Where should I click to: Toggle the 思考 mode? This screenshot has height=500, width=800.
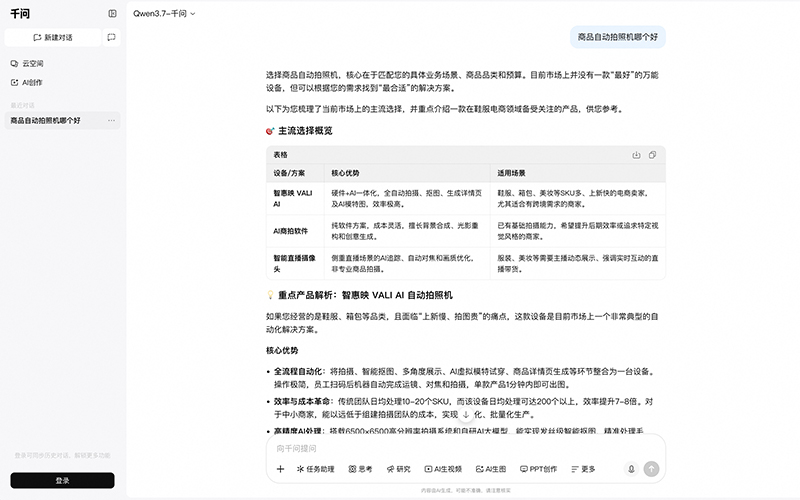360,469
